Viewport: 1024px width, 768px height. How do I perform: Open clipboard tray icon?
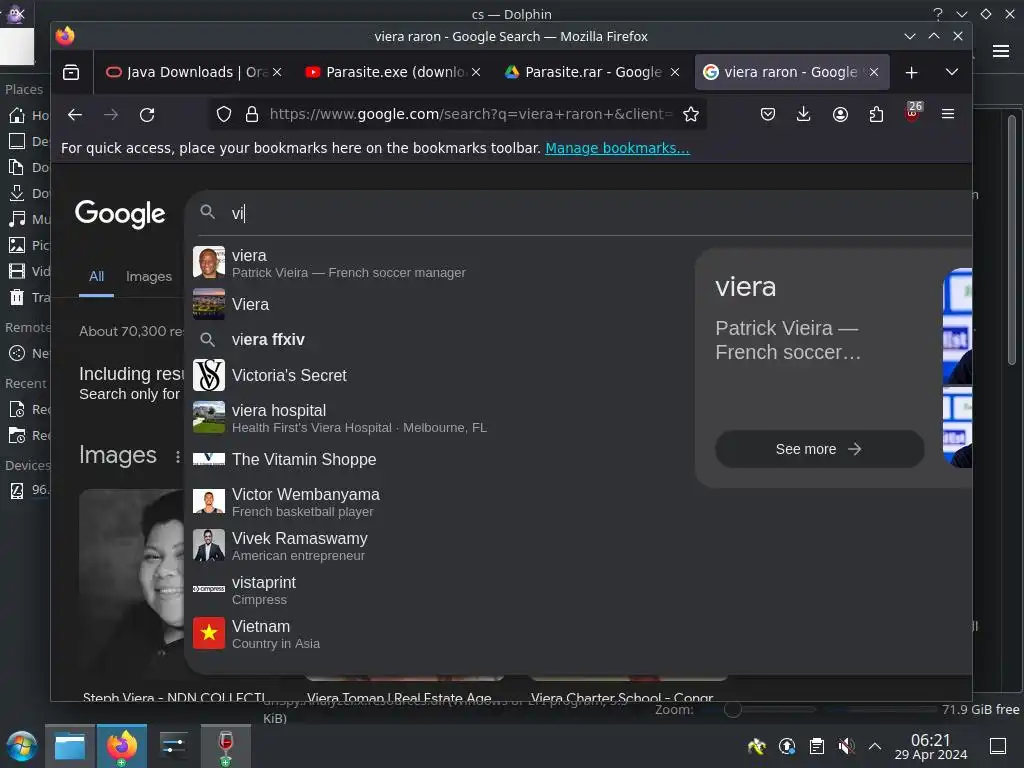816,746
